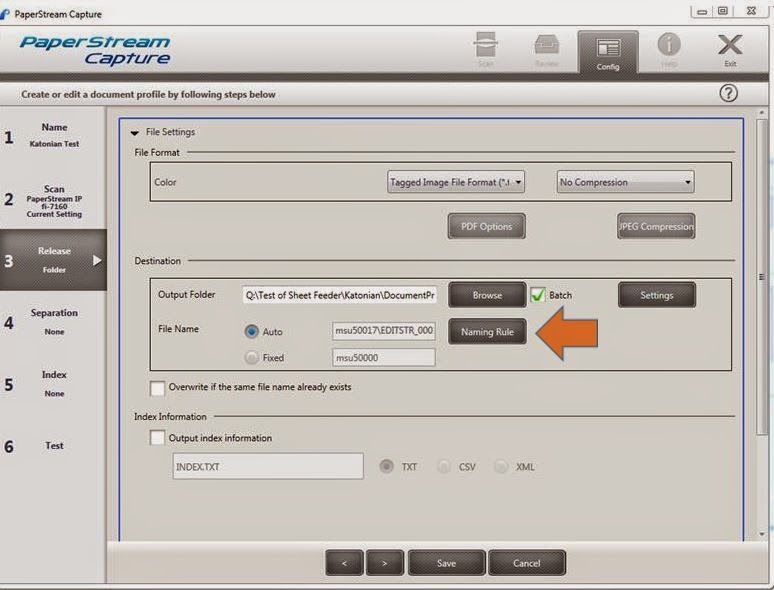Open the Tagged Image File Format dropdown

pos(456,182)
